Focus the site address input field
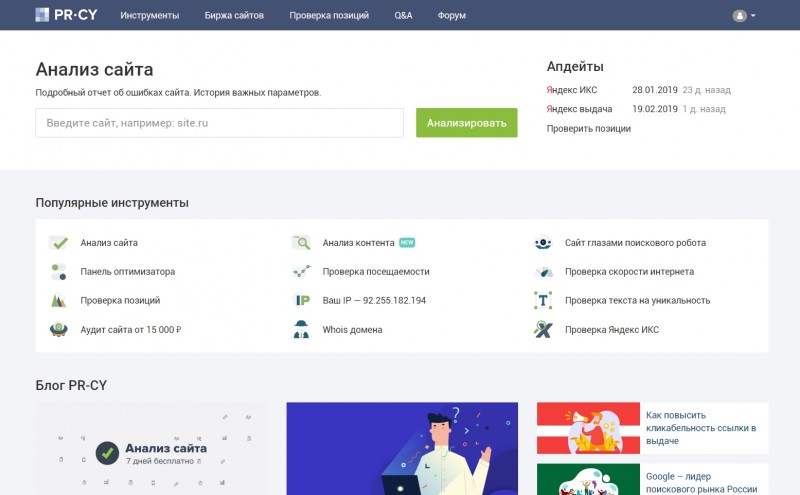This screenshot has width=800, height=495. (219, 123)
